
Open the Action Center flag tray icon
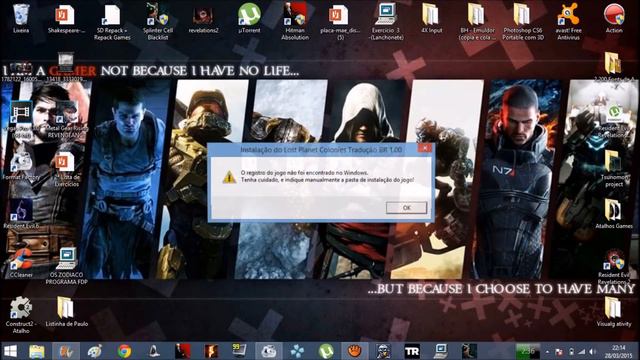[x=560, y=352]
